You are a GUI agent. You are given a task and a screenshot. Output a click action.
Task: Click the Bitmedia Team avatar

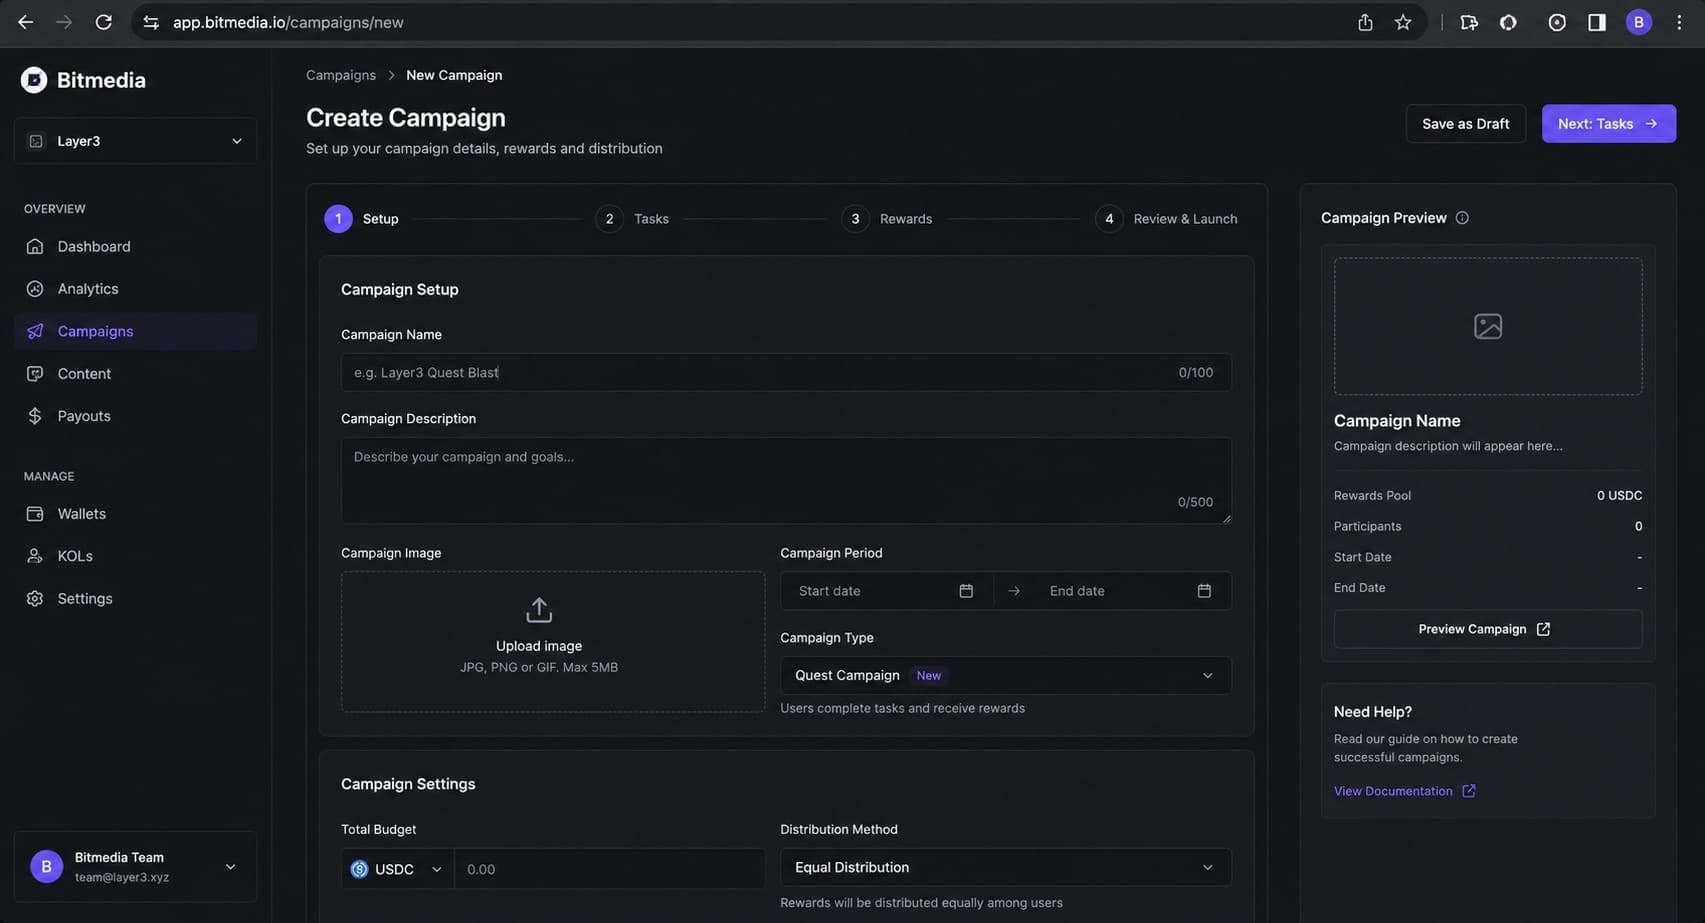pyautogui.click(x=46, y=866)
